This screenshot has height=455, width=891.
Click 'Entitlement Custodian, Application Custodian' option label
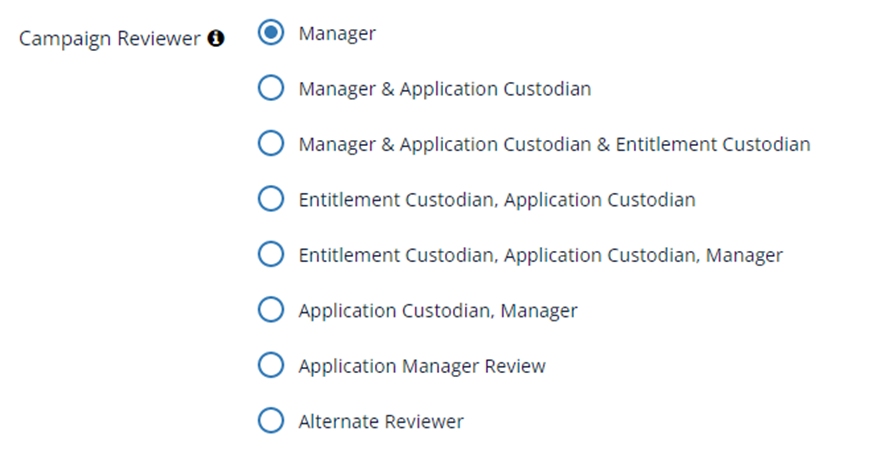497,200
